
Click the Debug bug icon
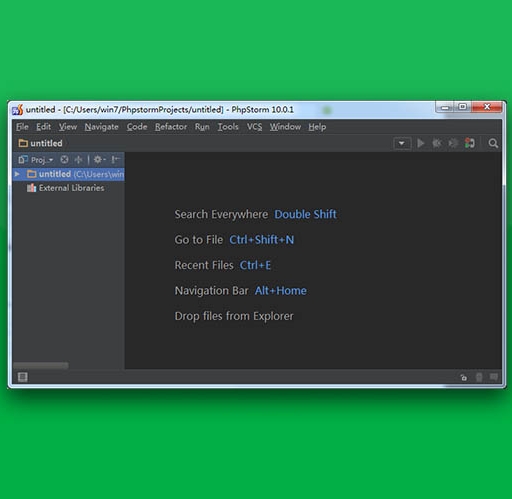tap(437, 143)
